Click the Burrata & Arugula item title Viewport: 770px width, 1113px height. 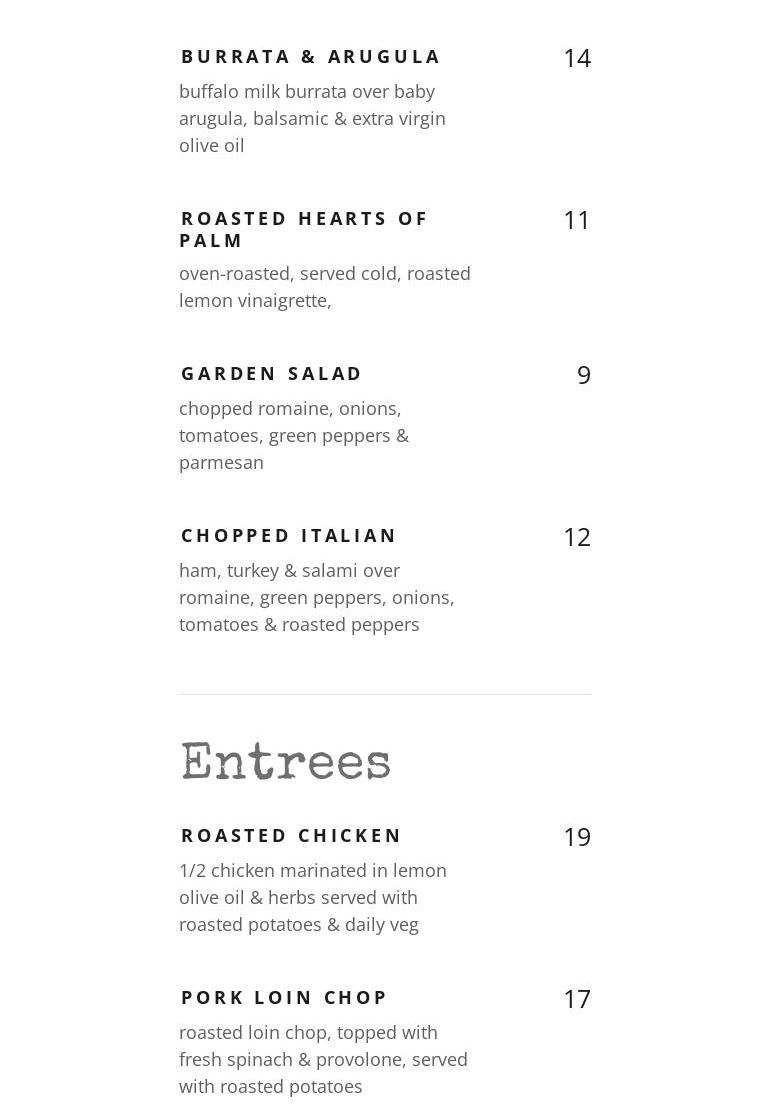(x=311, y=57)
